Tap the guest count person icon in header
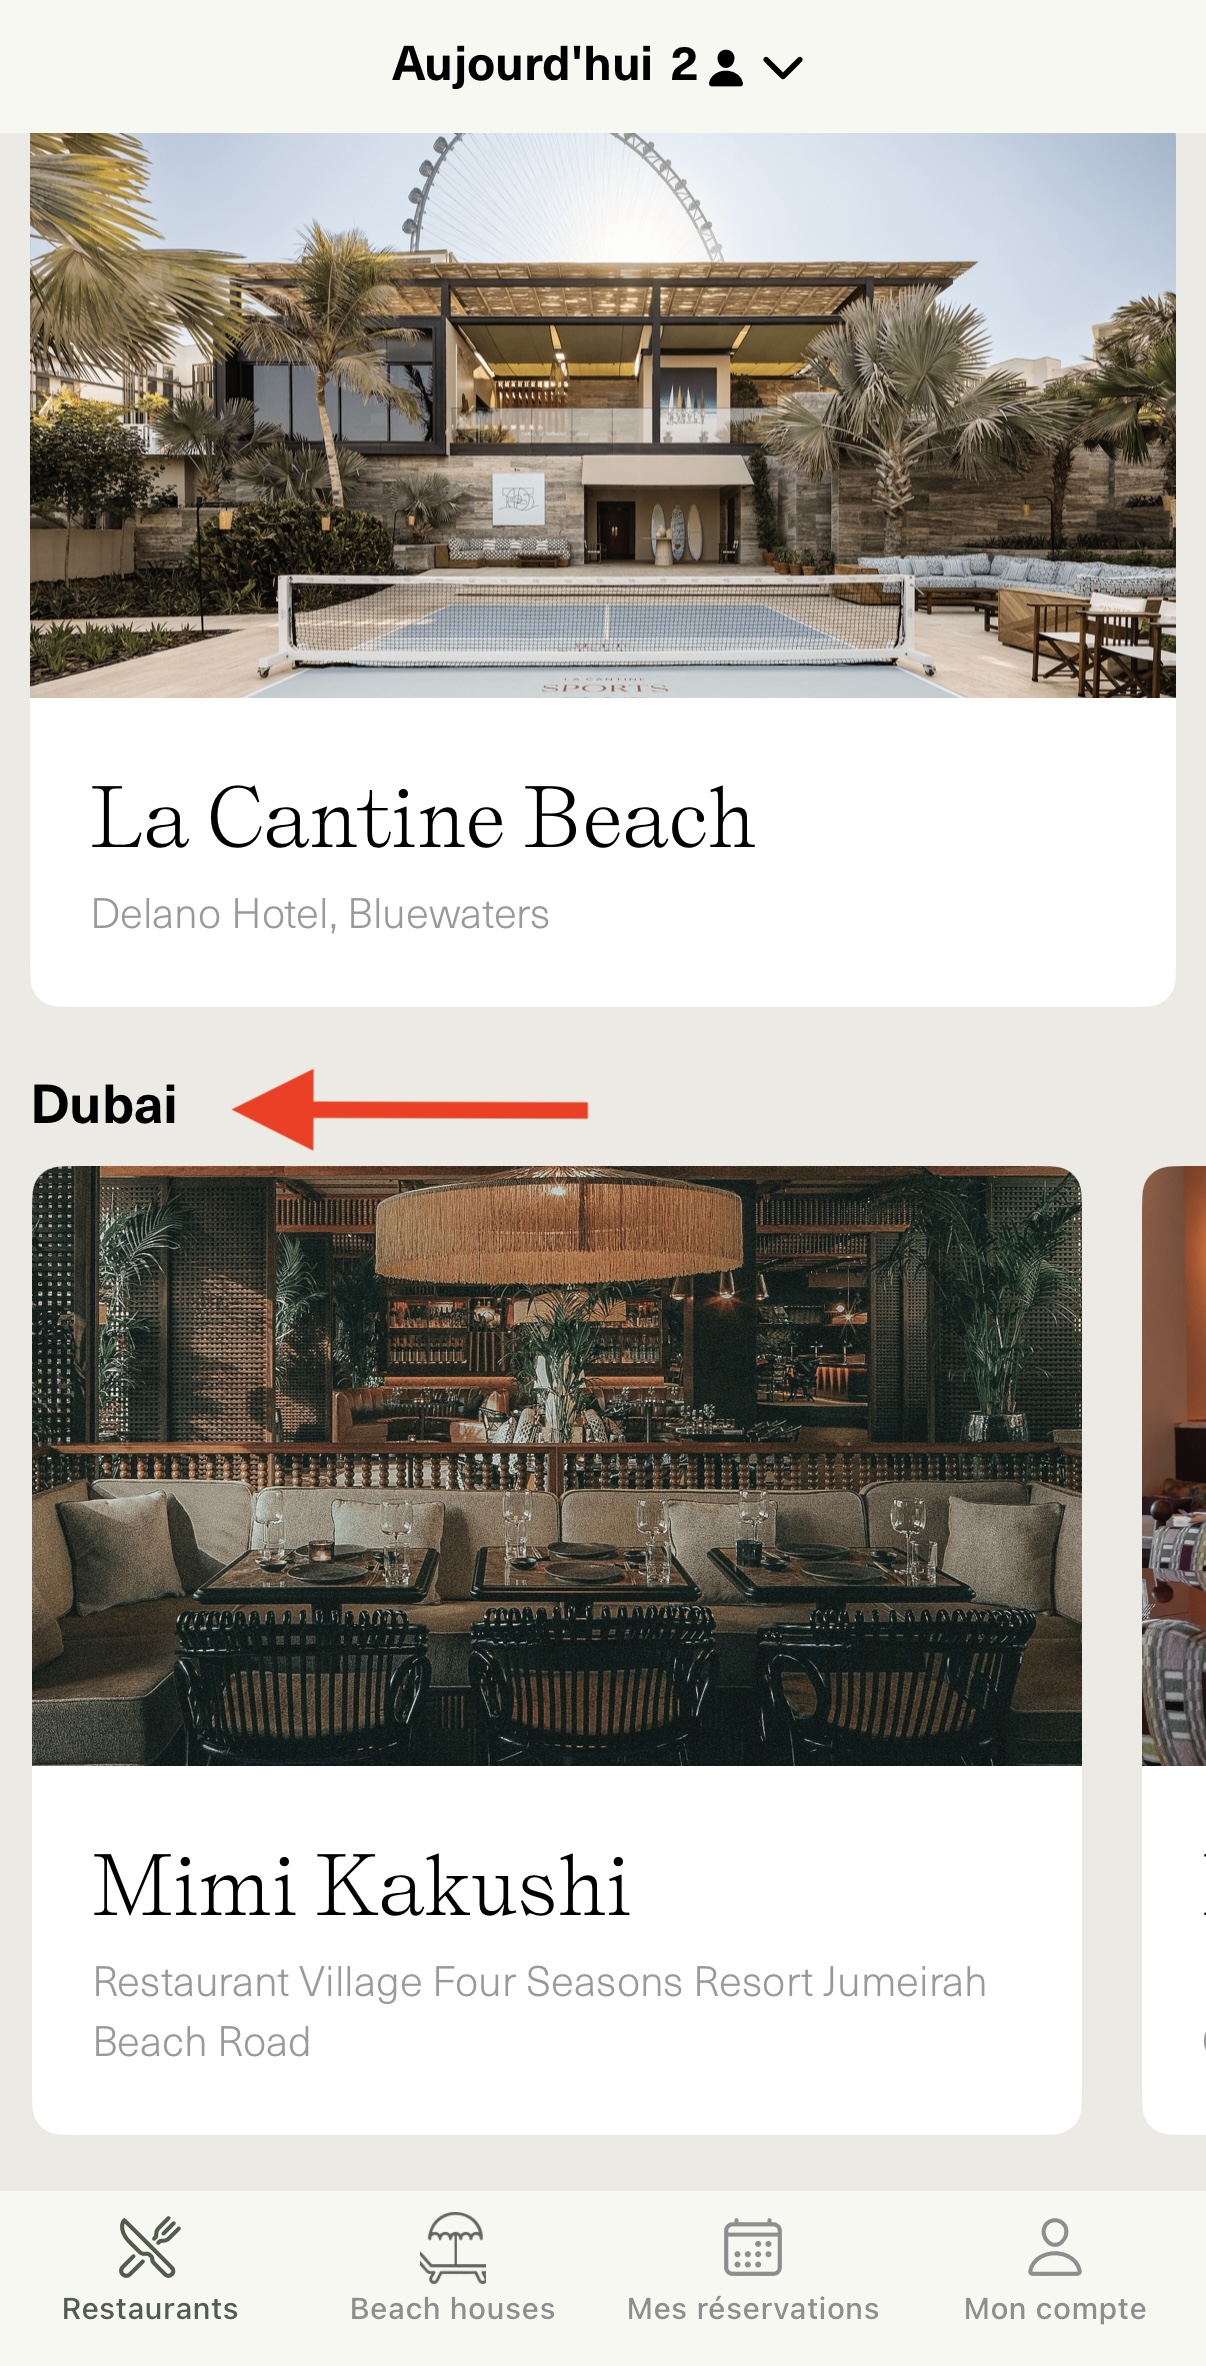 [726, 68]
